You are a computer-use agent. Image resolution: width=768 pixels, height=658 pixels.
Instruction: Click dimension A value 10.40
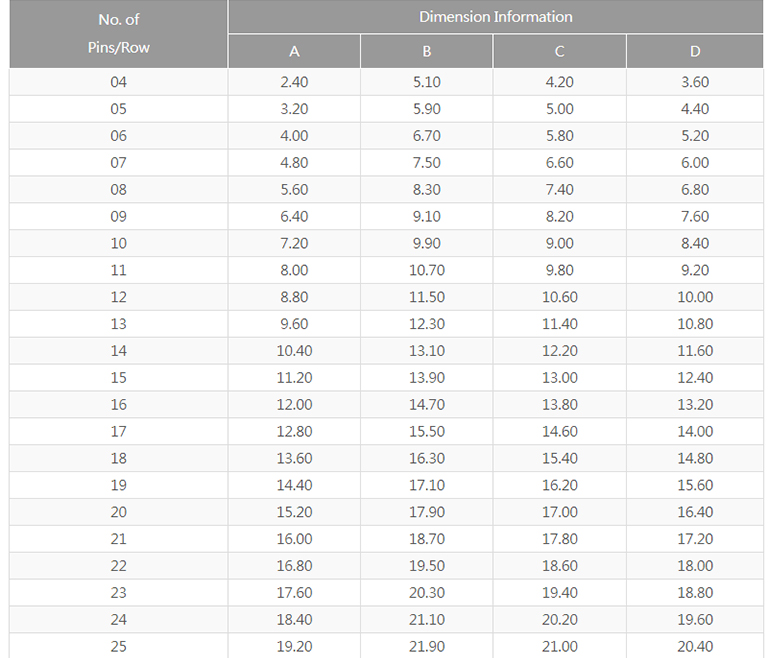pos(294,351)
